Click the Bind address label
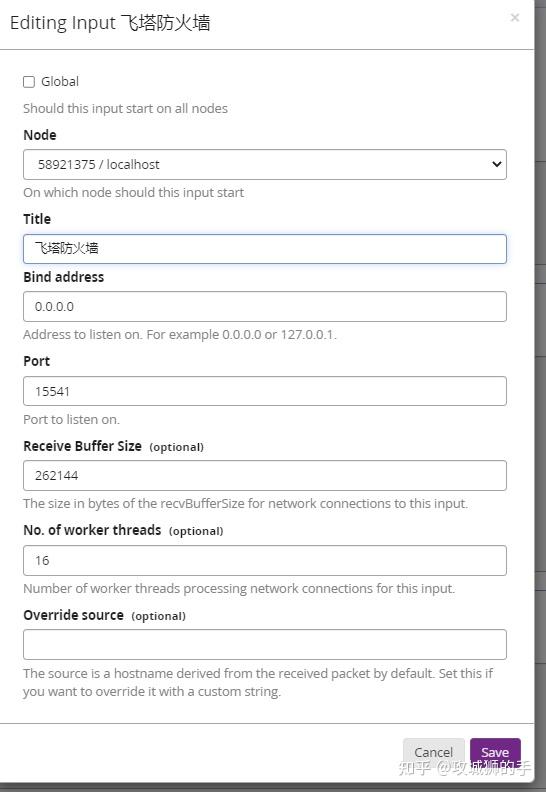Viewport: 546px width, 792px height. [x=64, y=277]
